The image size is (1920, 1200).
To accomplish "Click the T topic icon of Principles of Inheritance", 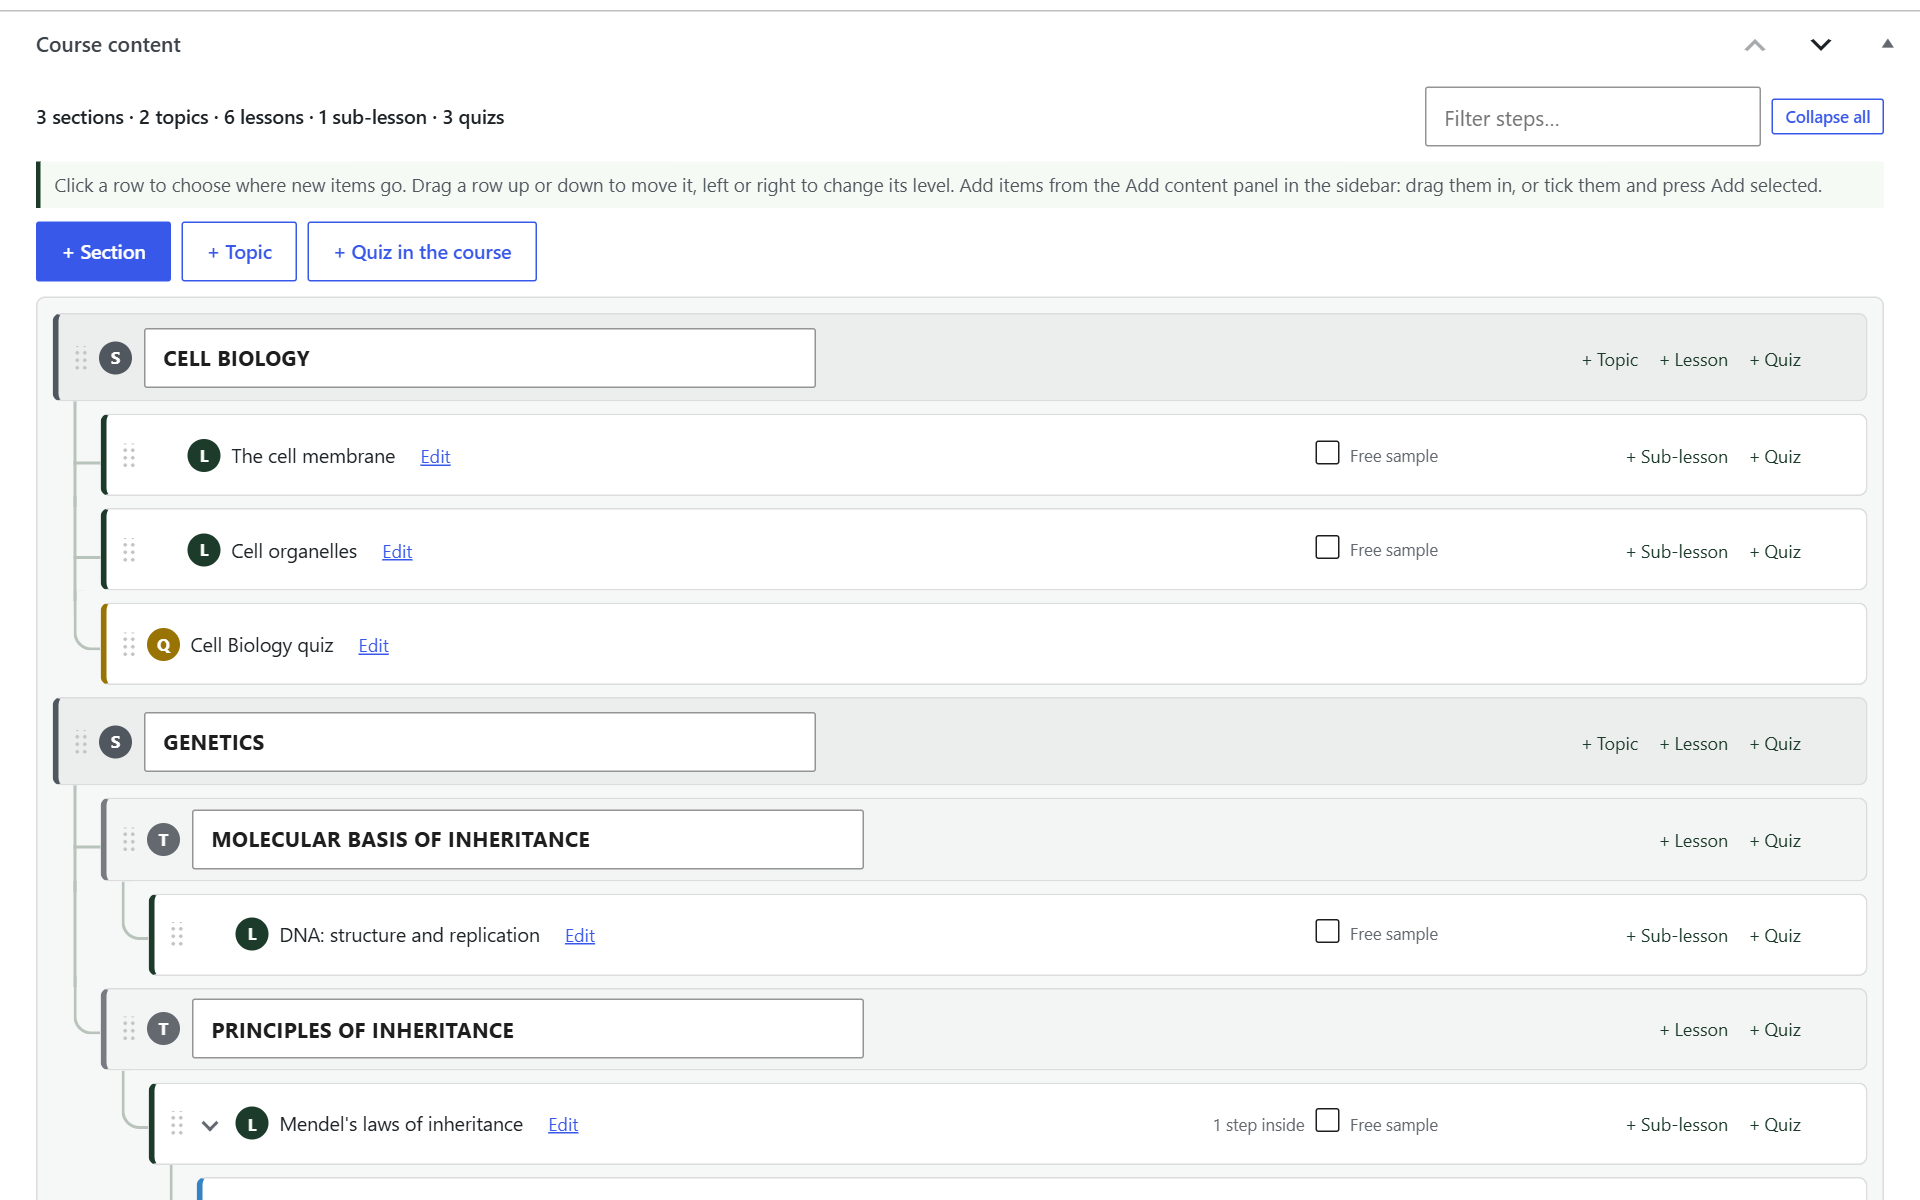I will click(x=163, y=1029).
